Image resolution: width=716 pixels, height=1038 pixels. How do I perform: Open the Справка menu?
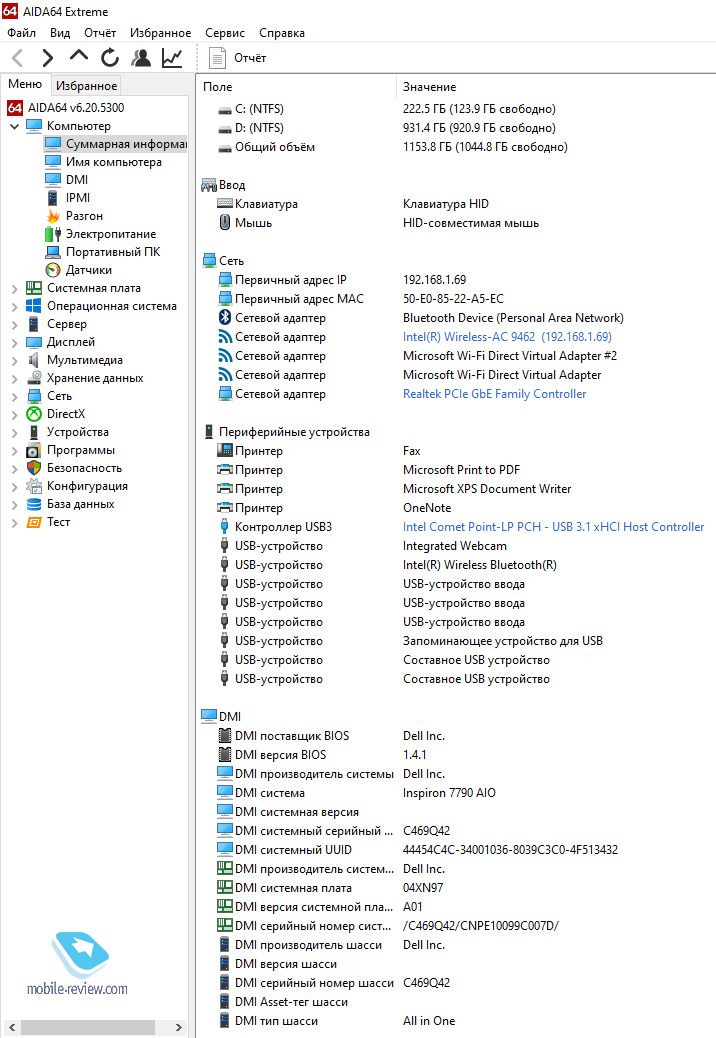[282, 32]
